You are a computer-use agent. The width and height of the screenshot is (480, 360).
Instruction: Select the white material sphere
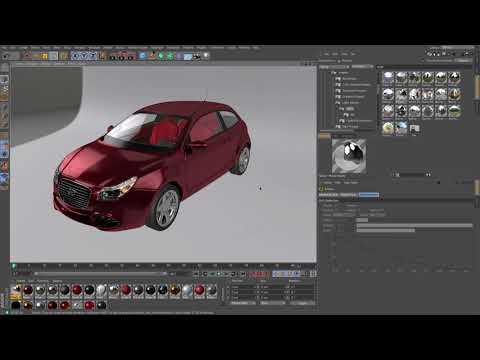(x=101, y=291)
